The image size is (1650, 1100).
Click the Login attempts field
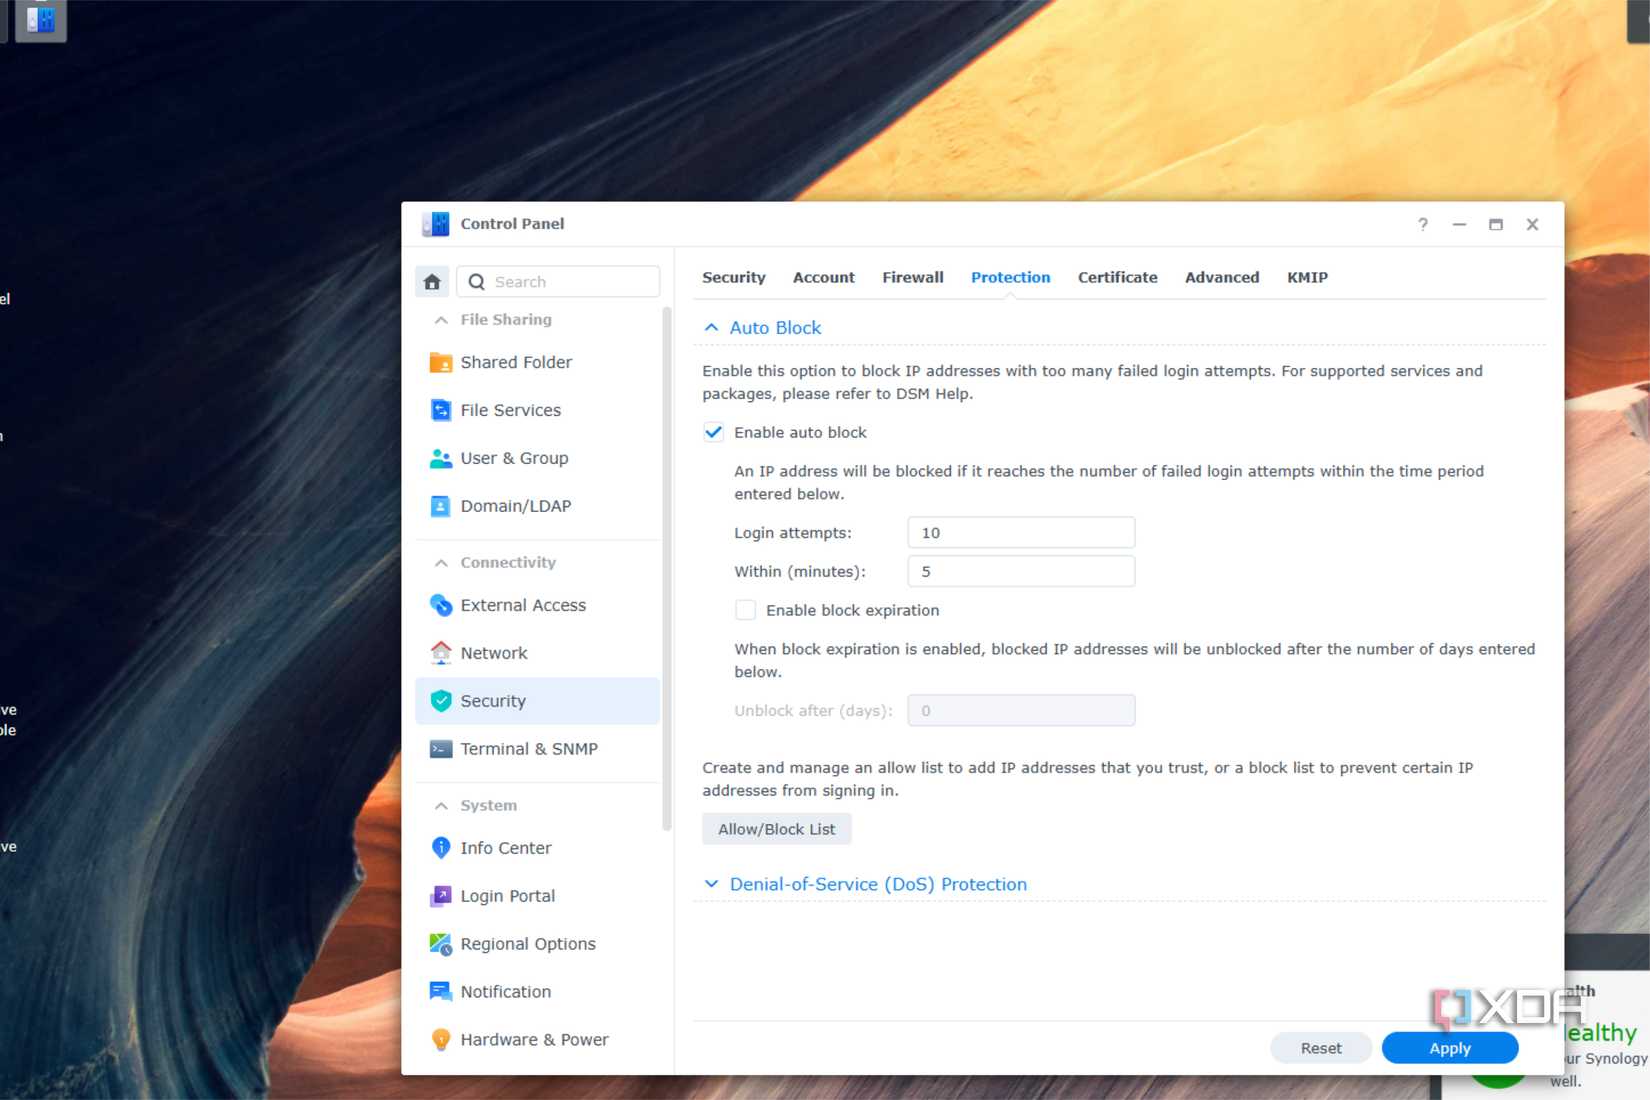1020,533
